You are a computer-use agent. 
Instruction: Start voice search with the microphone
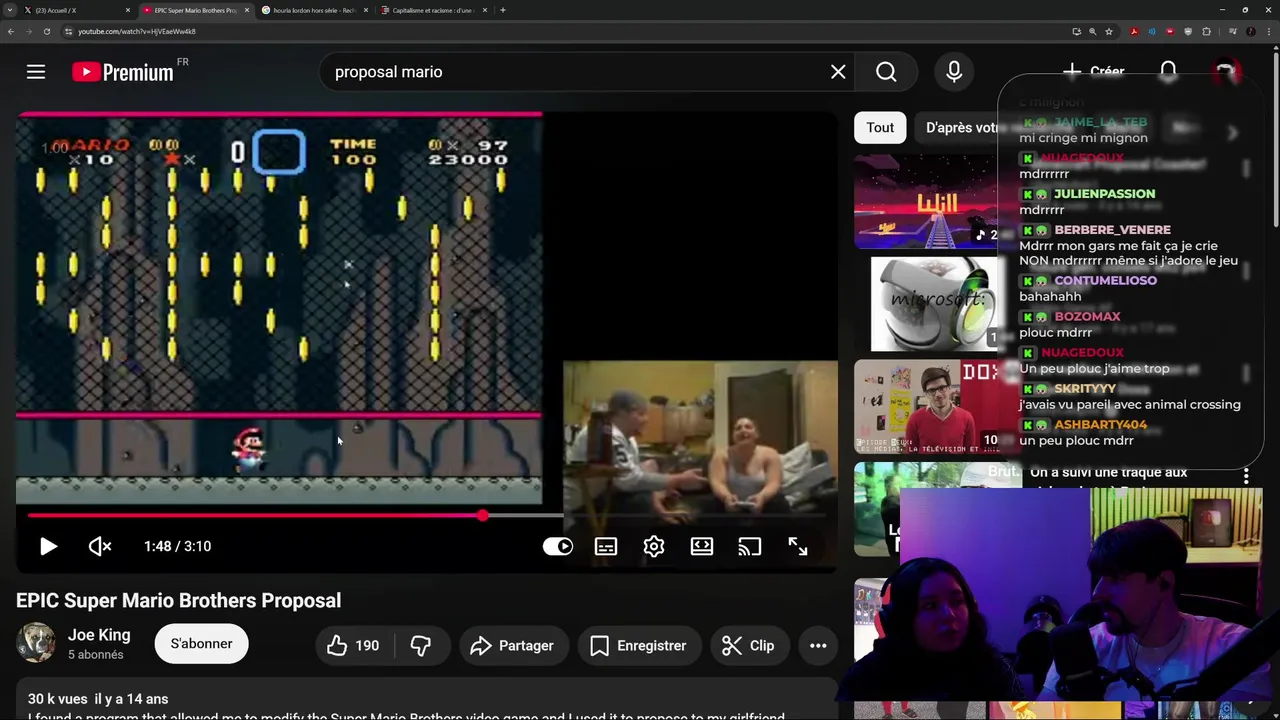point(954,72)
